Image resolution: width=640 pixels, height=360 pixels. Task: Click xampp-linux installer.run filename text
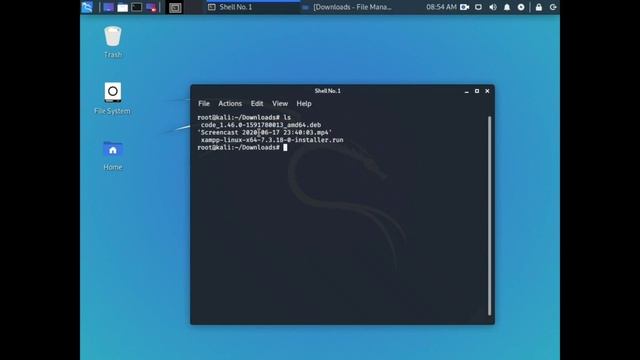pyautogui.click(x=272, y=140)
